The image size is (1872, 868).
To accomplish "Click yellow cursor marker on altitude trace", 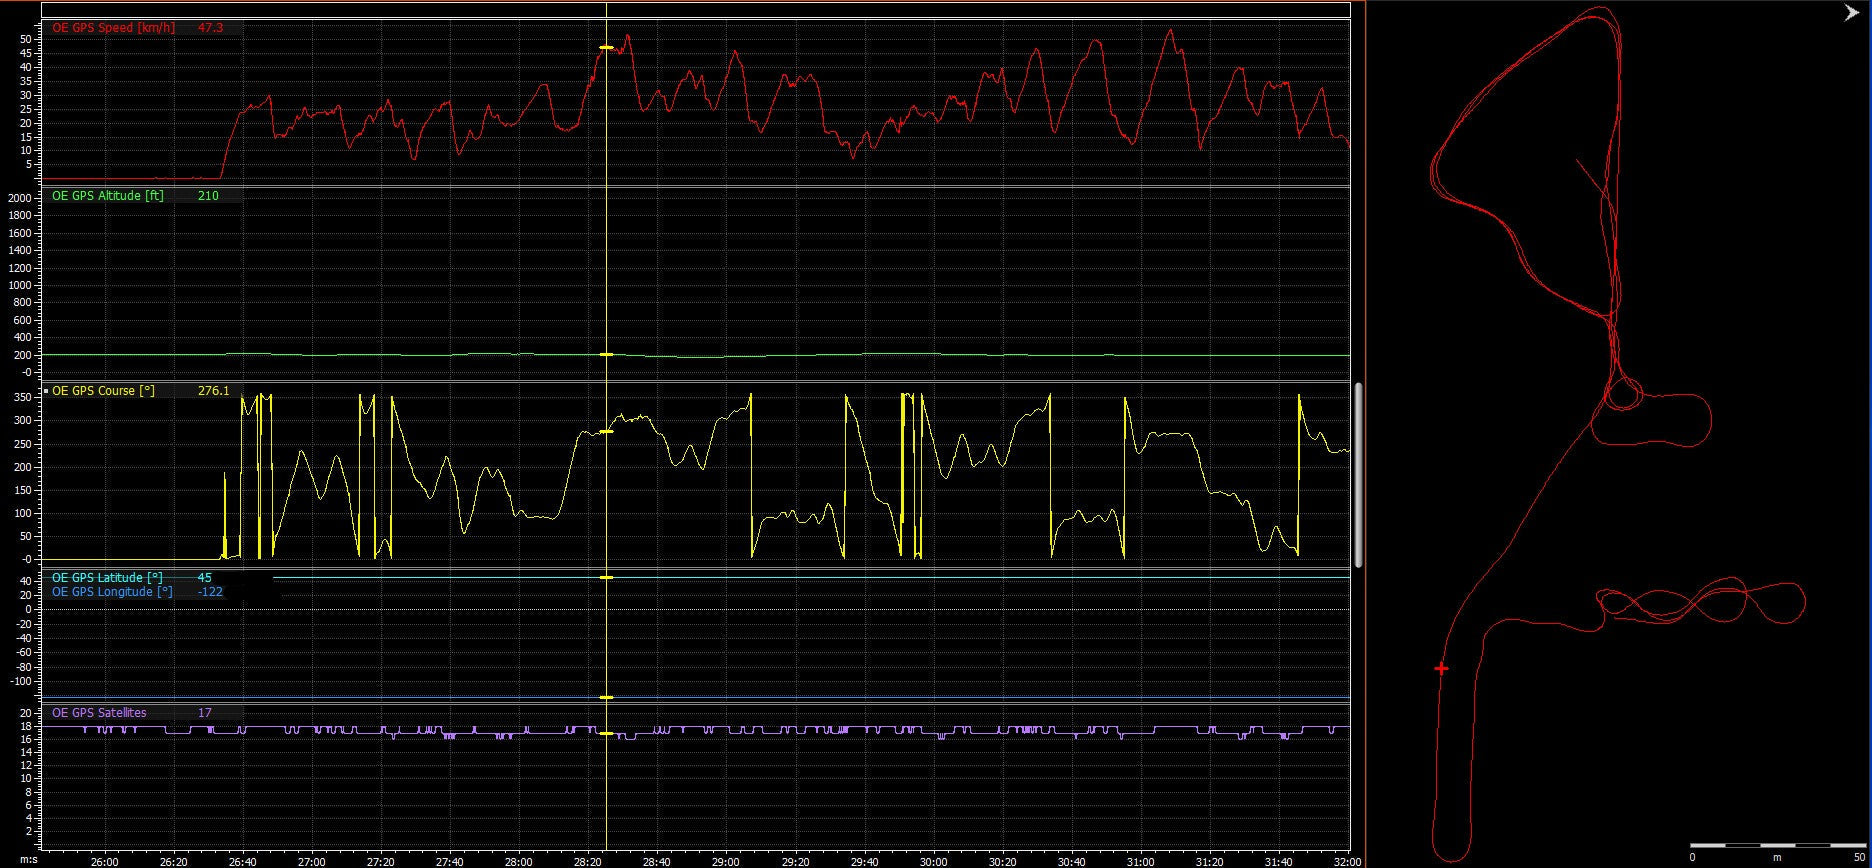I will 606,354.
